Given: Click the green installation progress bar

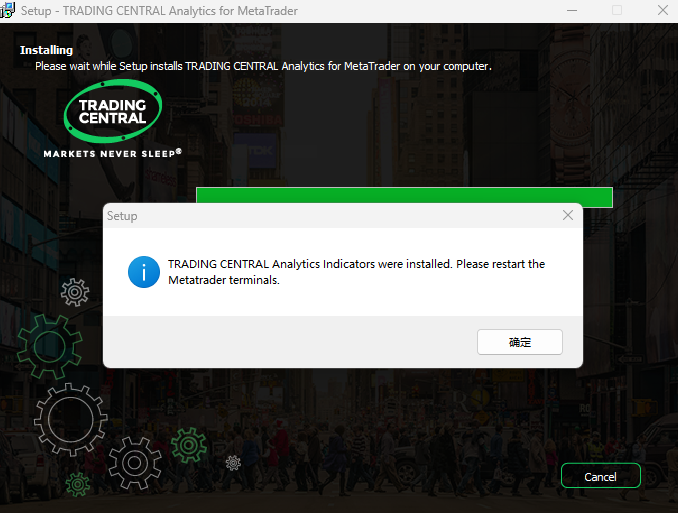Looking at the screenshot, I should click(x=404, y=196).
